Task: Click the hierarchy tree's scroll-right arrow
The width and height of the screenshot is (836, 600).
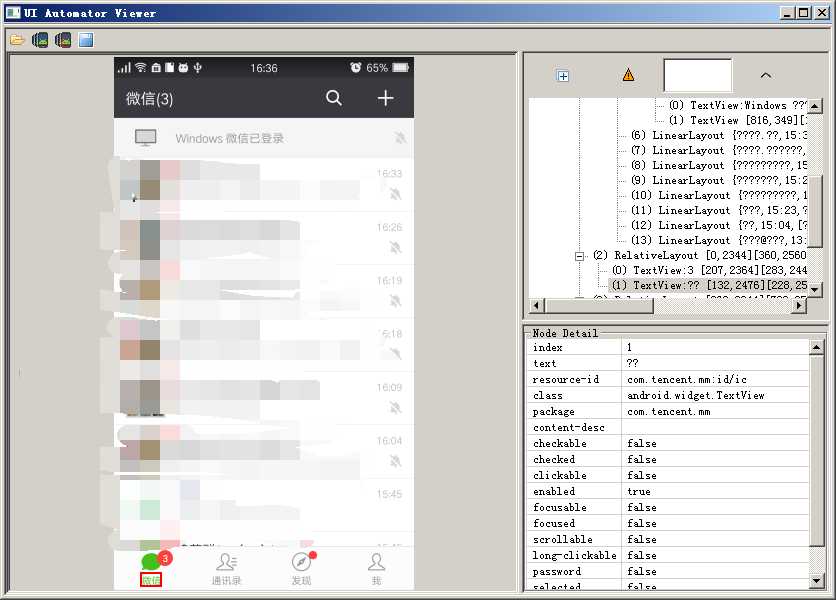Action: pyautogui.click(x=798, y=306)
